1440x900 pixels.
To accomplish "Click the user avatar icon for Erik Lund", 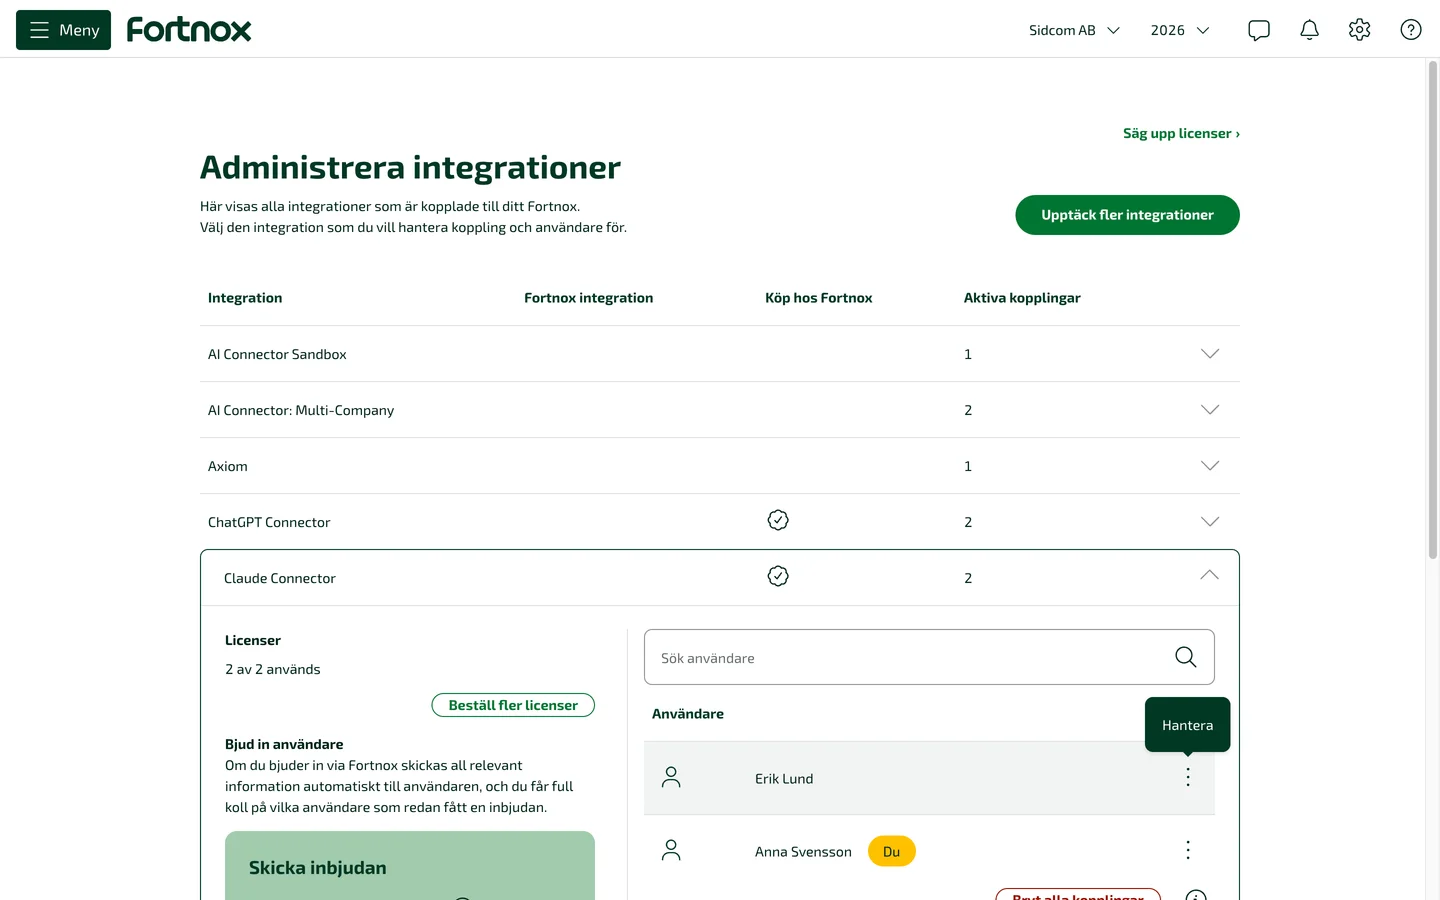I will point(671,777).
